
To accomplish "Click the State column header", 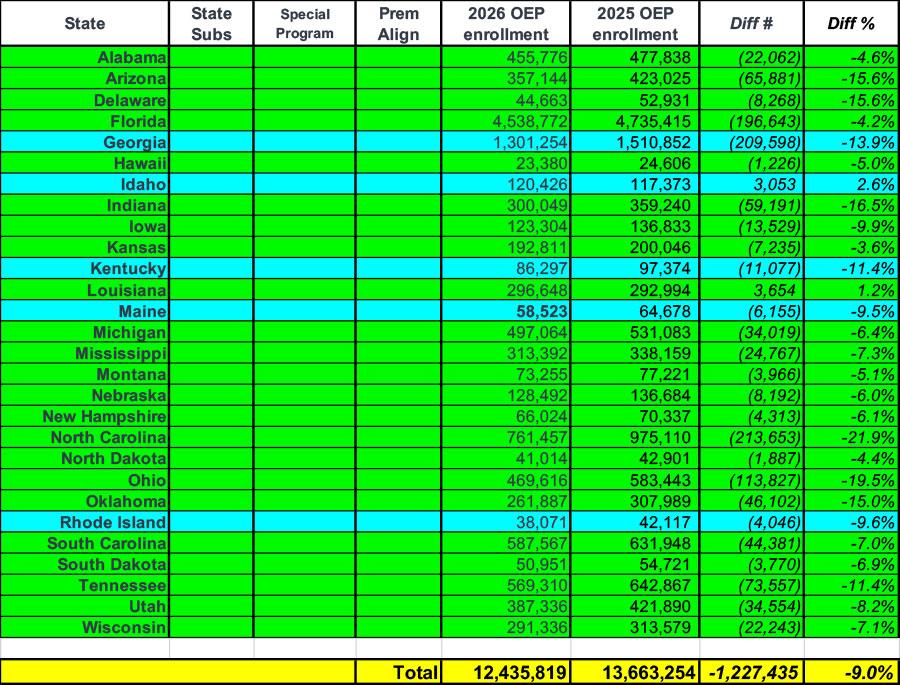I will (x=84, y=23).
